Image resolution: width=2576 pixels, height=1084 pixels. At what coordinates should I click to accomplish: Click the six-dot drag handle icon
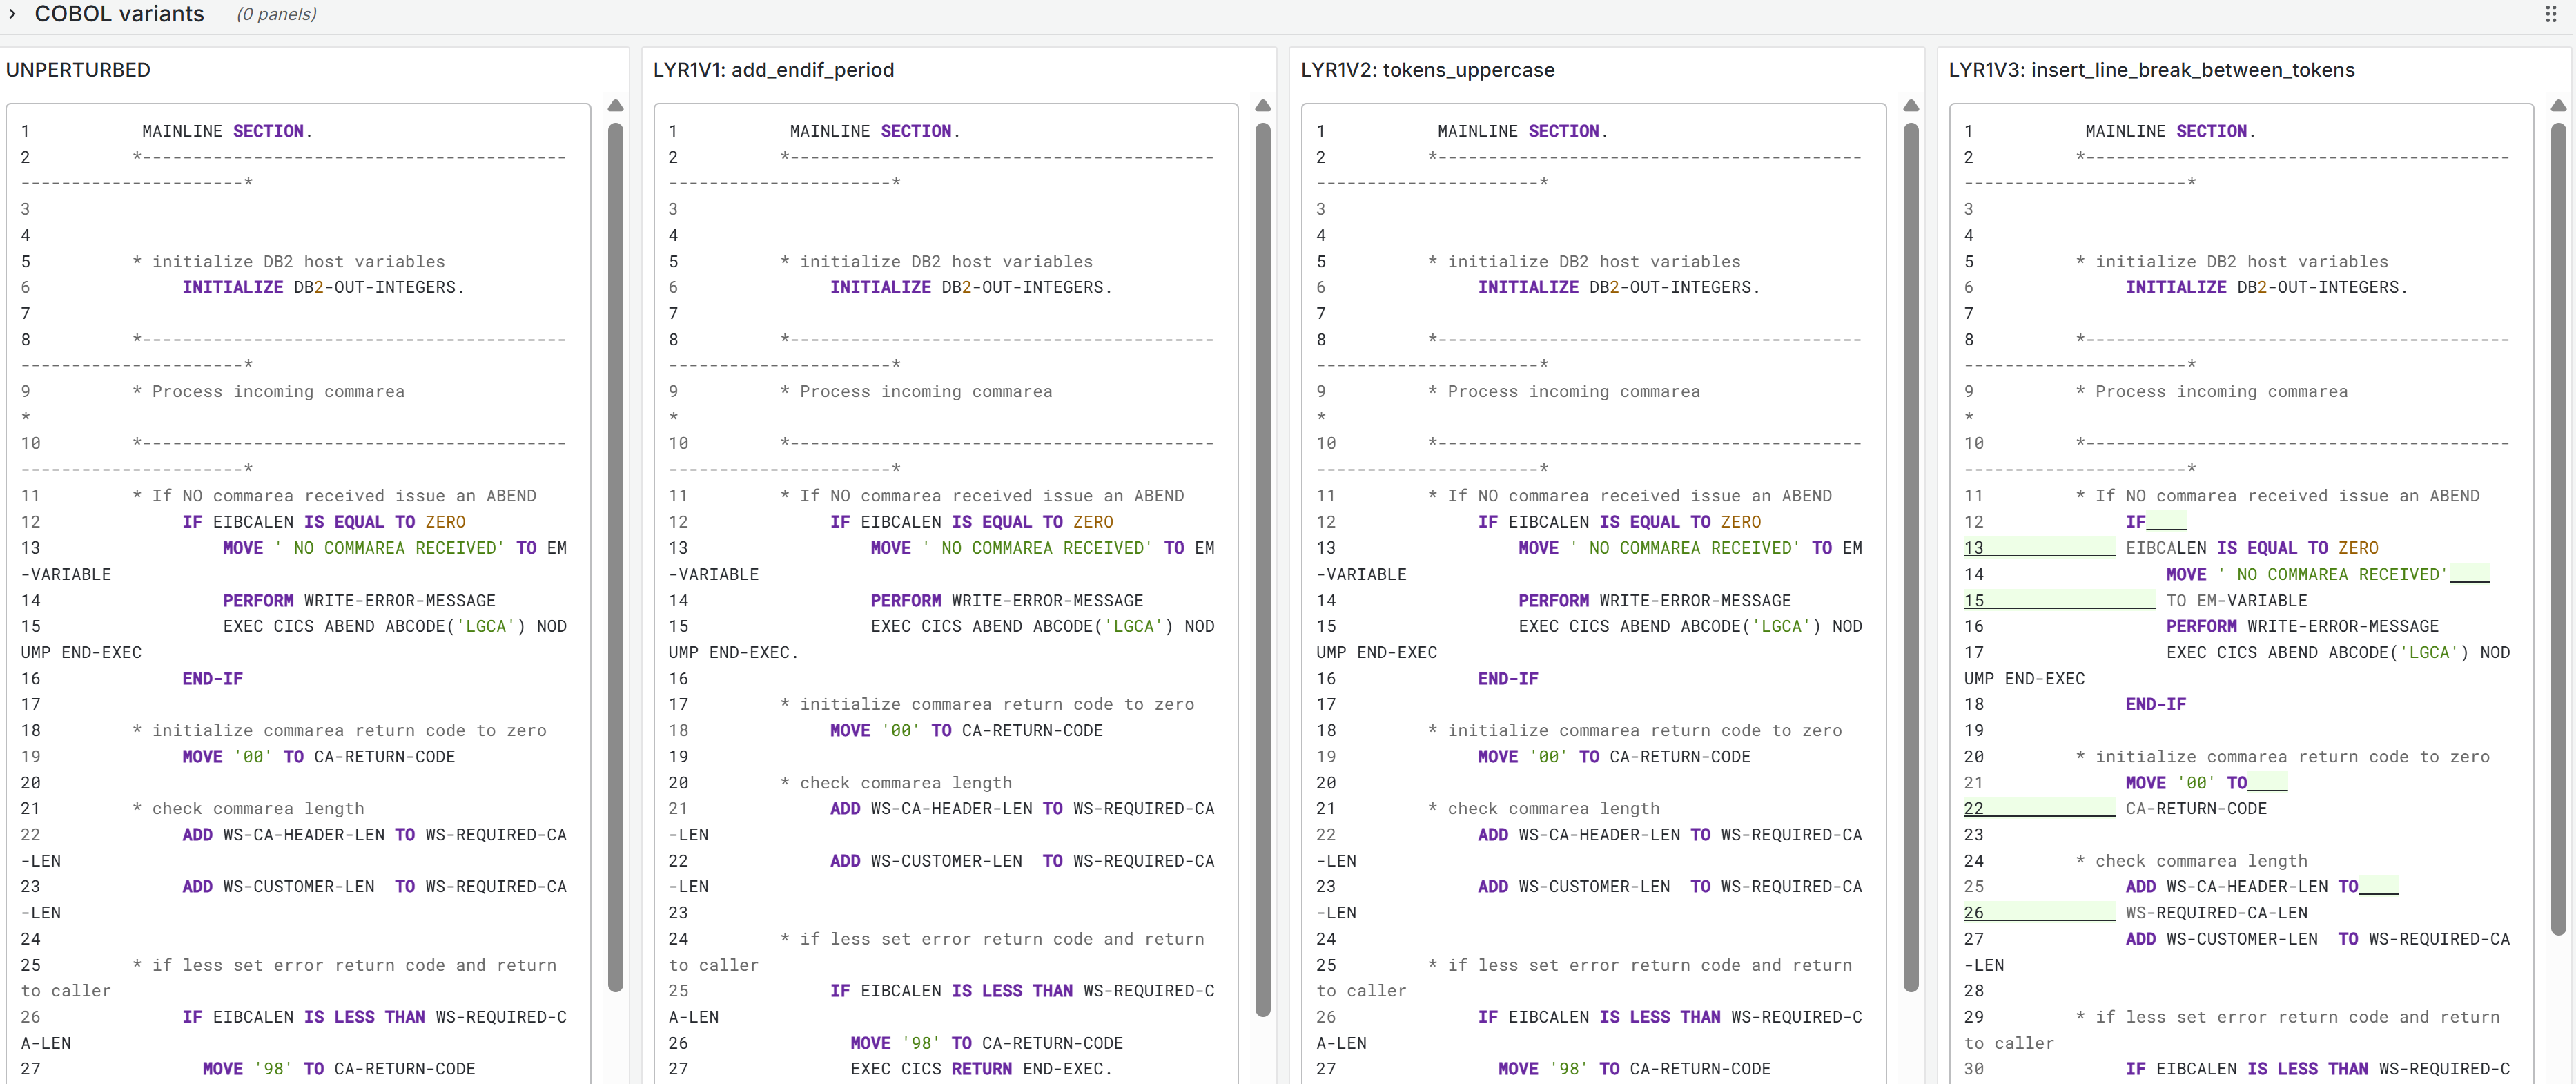click(2553, 14)
